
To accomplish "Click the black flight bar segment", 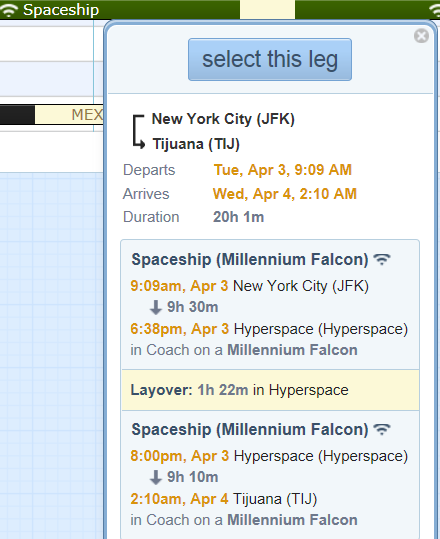I will pyautogui.click(x=17, y=115).
